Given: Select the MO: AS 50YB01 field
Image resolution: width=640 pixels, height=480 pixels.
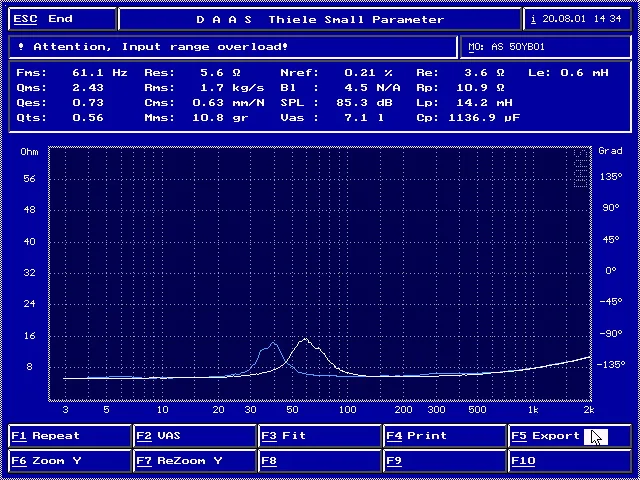Looking at the screenshot, I should point(545,47).
